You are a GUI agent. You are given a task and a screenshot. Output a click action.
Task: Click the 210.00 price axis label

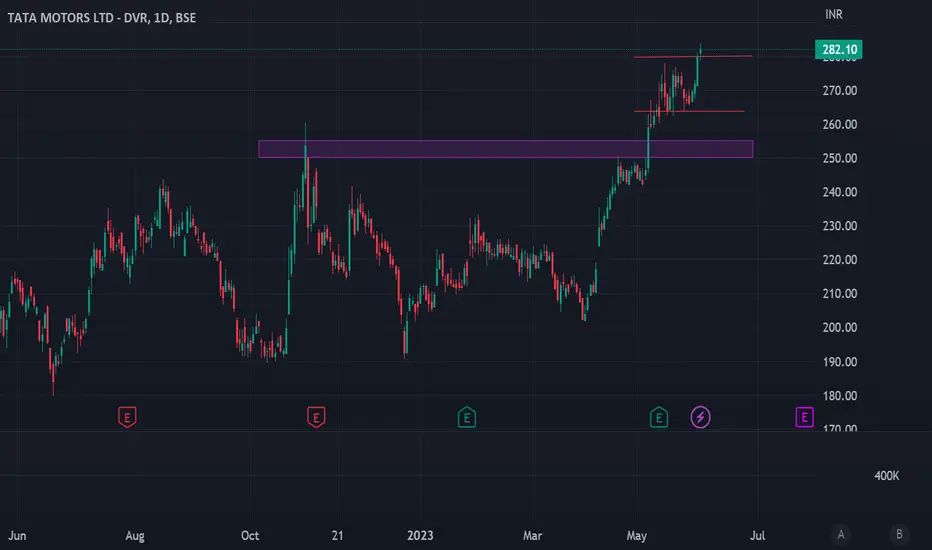click(x=839, y=294)
